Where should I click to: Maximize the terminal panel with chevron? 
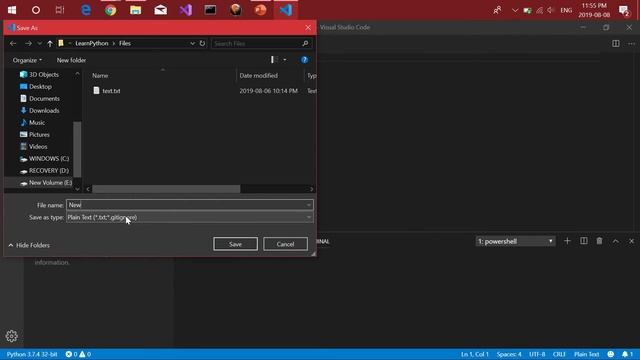pyautogui.click(x=616, y=241)
